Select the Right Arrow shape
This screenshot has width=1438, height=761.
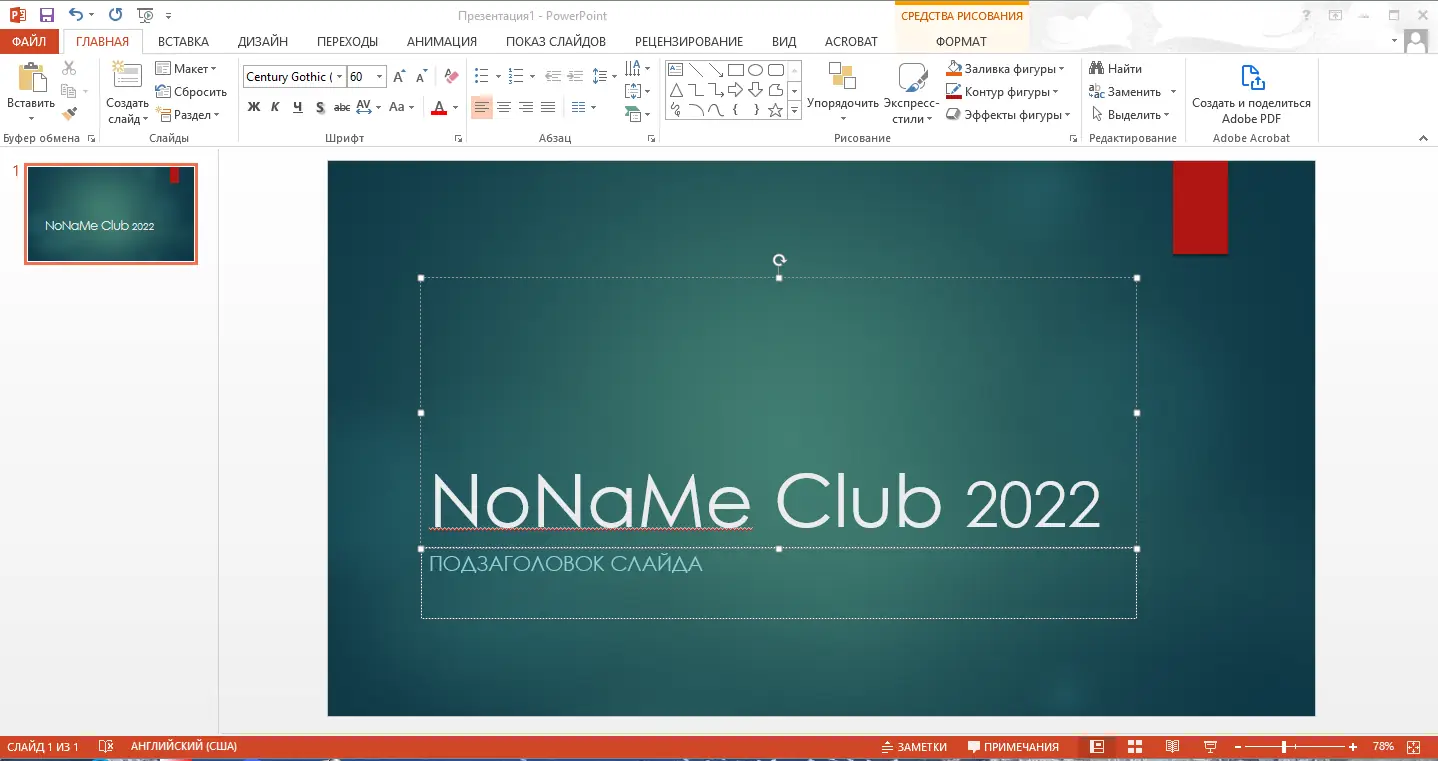click(x=736, y=90)
